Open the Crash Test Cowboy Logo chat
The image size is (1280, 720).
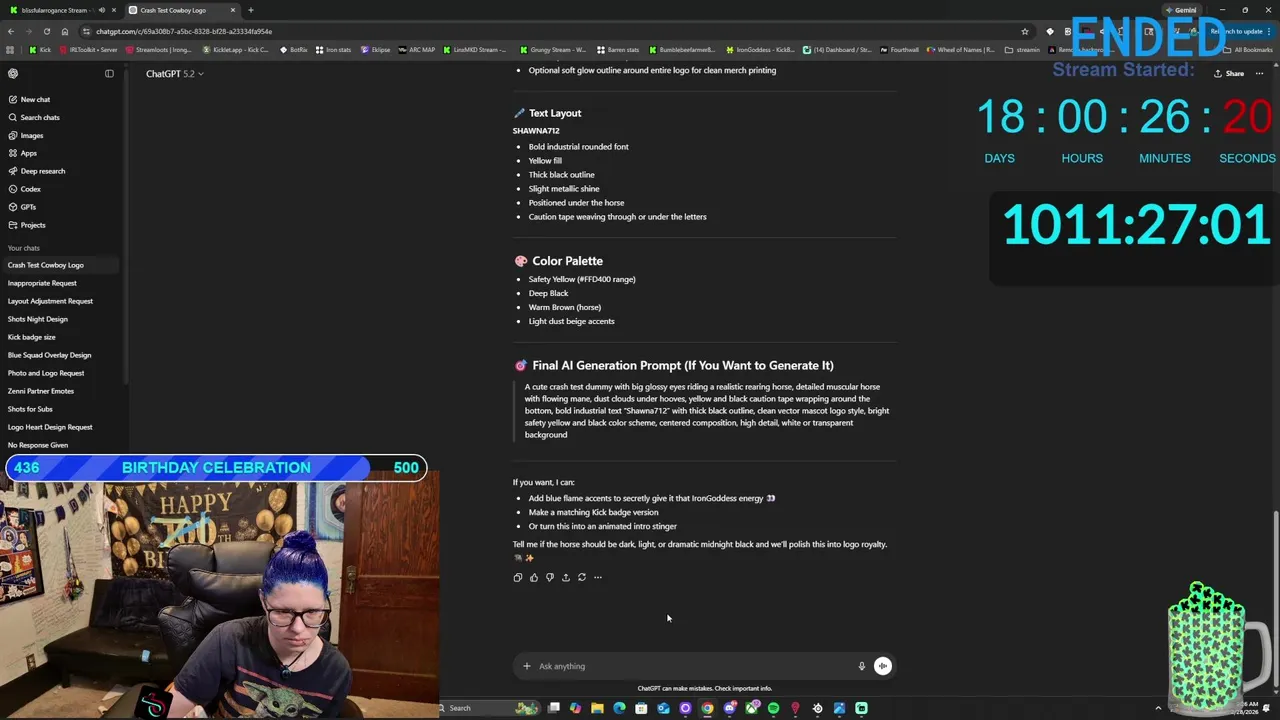(60, 265)
